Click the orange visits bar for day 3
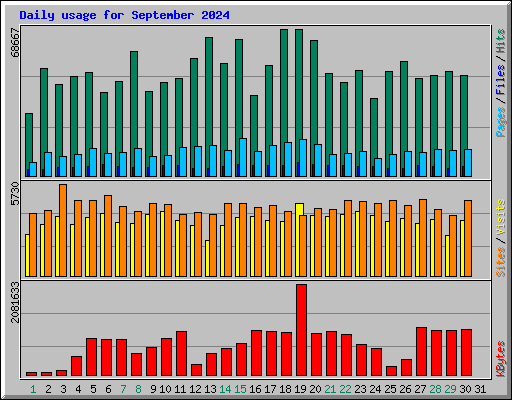Viewport: 512px width, 400px height. [x=63, y=230]
